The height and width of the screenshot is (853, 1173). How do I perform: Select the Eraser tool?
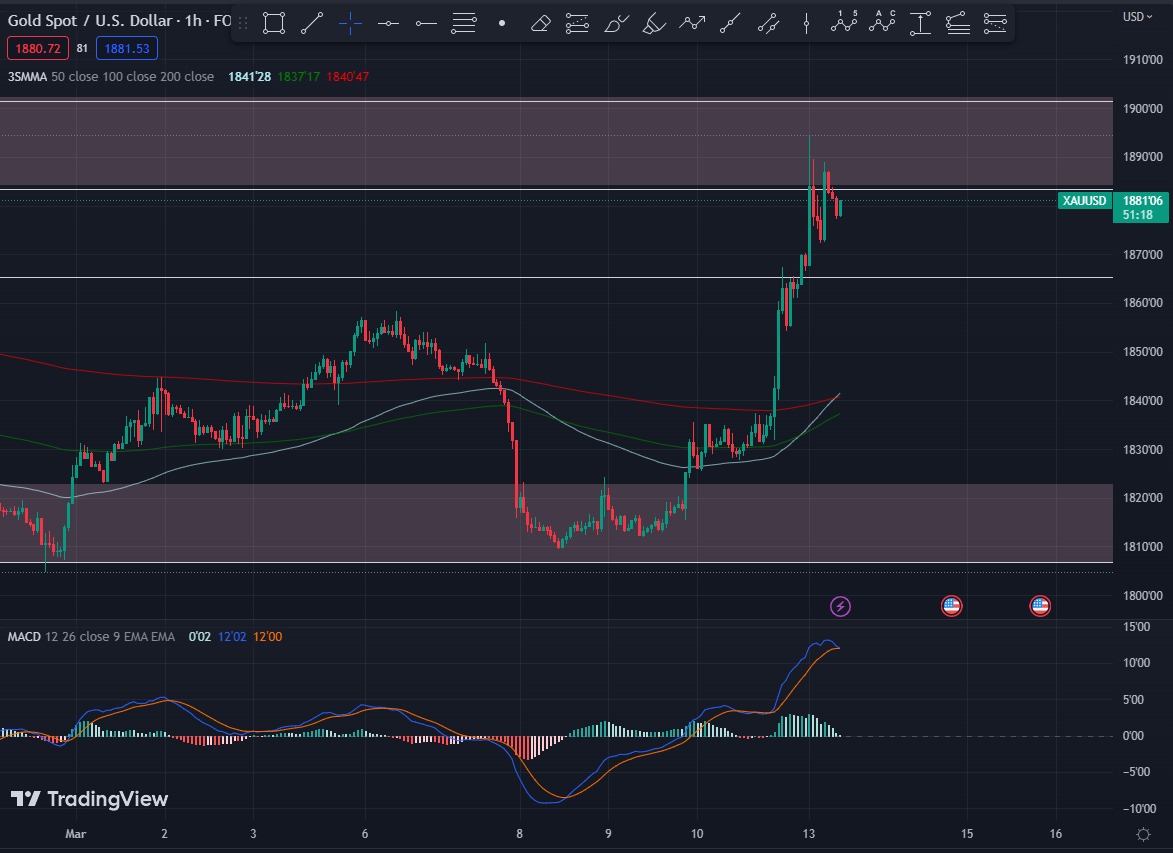tap(540, 22)
